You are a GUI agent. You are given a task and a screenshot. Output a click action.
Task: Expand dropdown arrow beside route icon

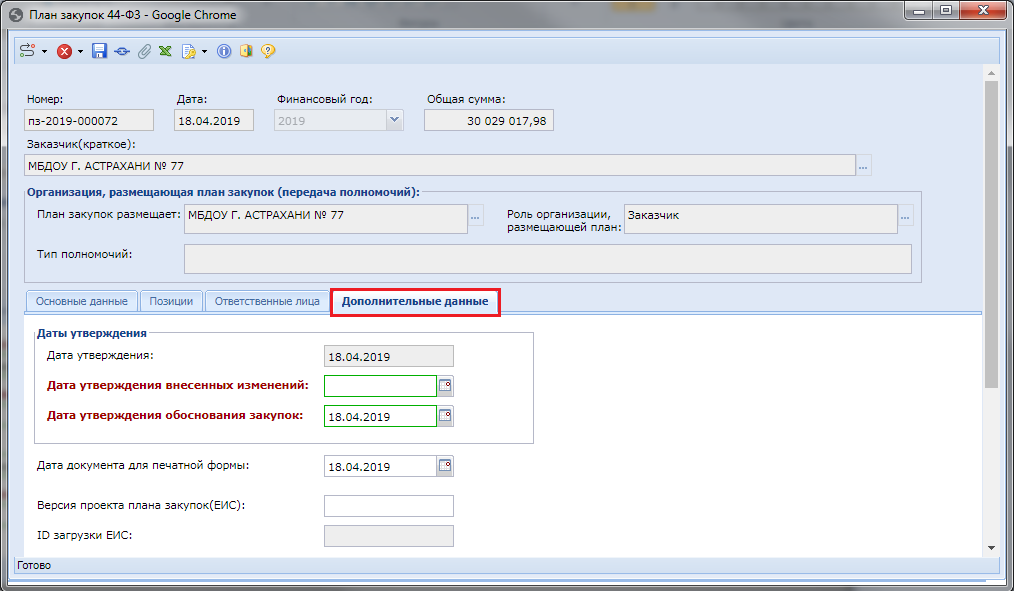pyautogui.click(x=44, y=51)
